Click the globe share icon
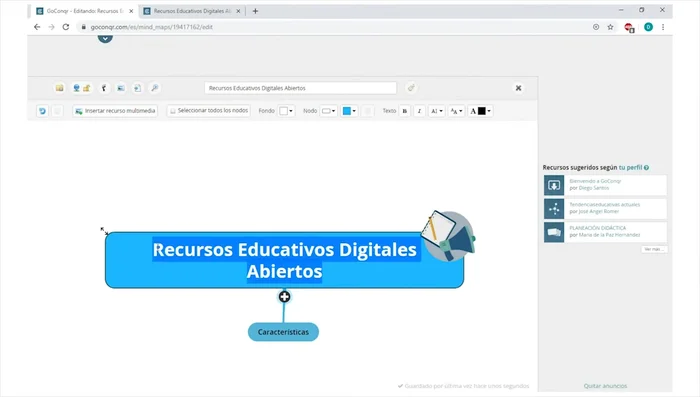700x397 pixels. point(76,88)
